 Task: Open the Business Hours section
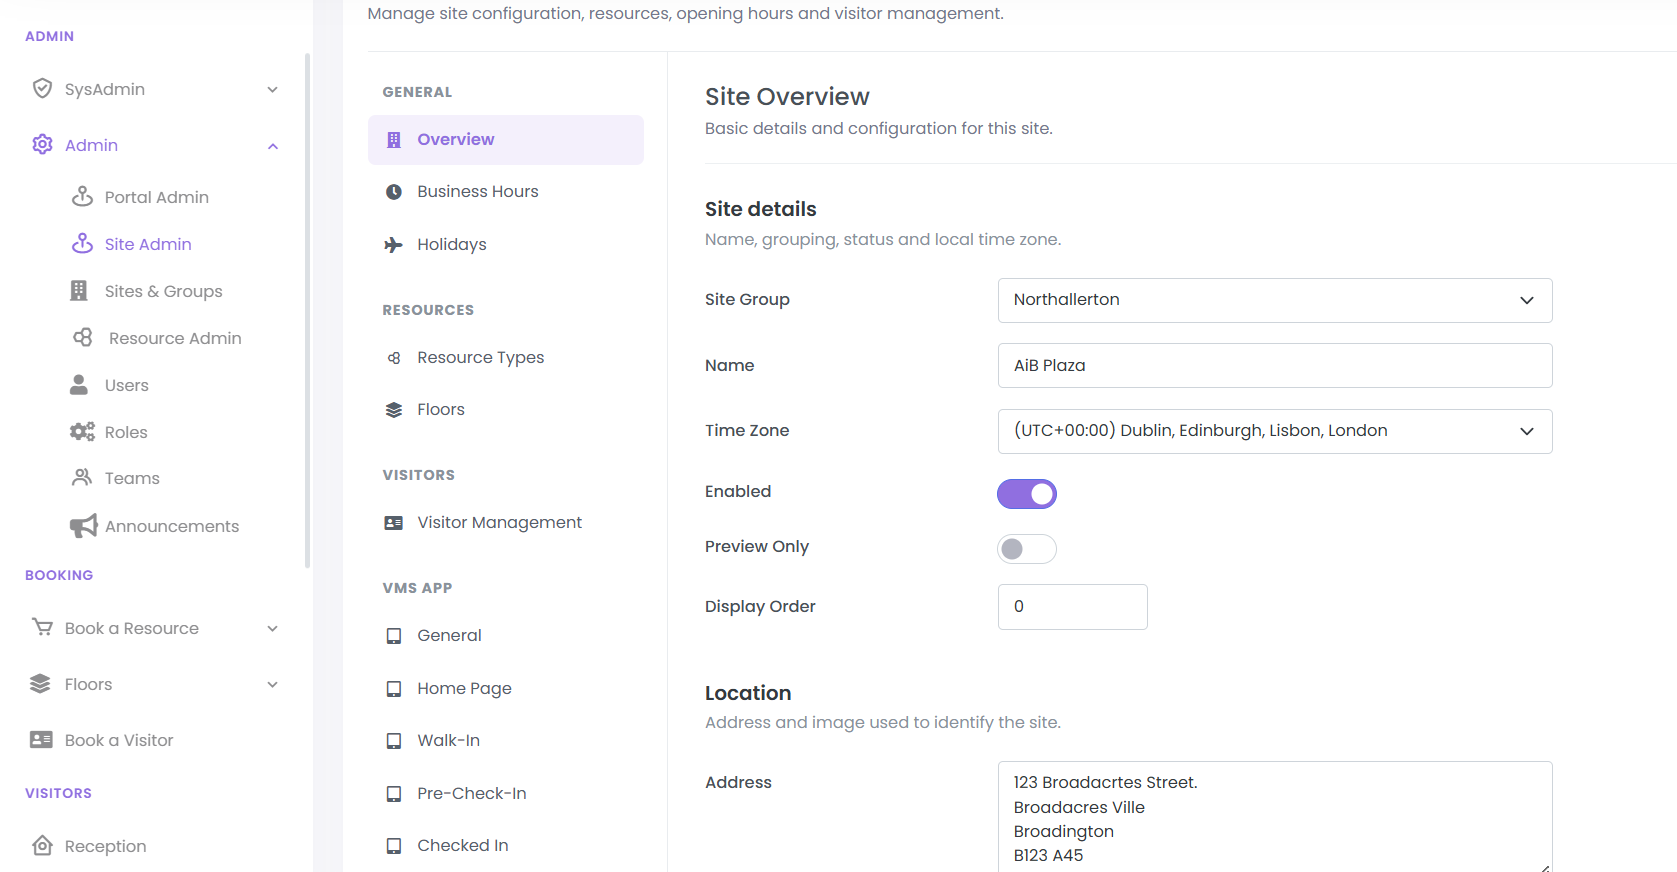(x=506, y=192)
